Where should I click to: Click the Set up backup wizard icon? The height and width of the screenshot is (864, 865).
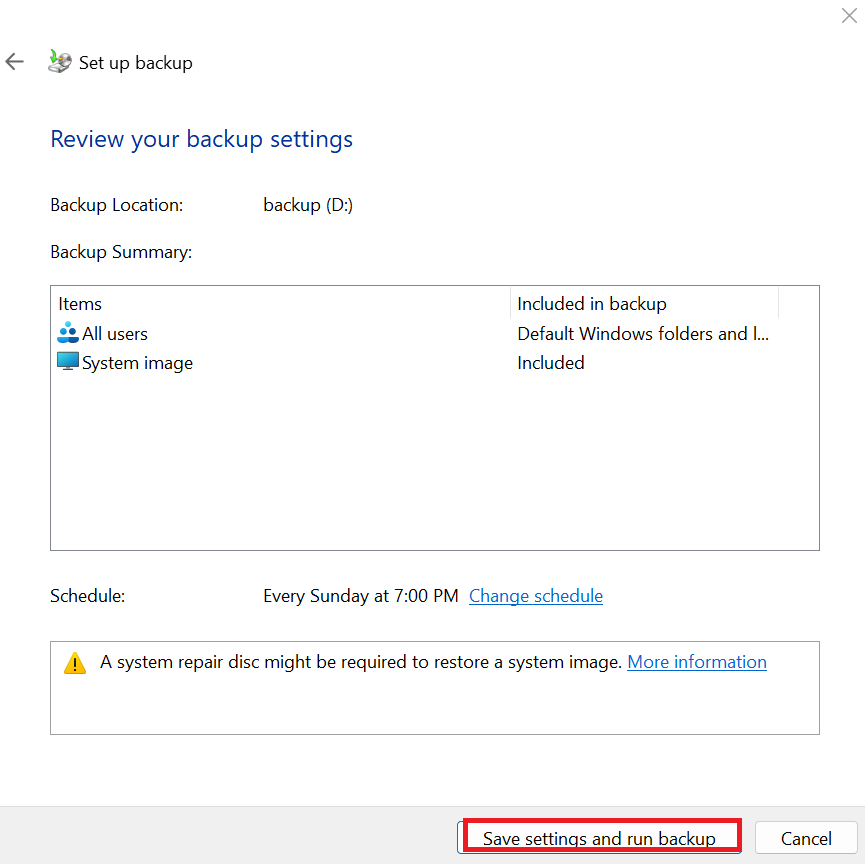pyautogui.click(x=59, y=61)
